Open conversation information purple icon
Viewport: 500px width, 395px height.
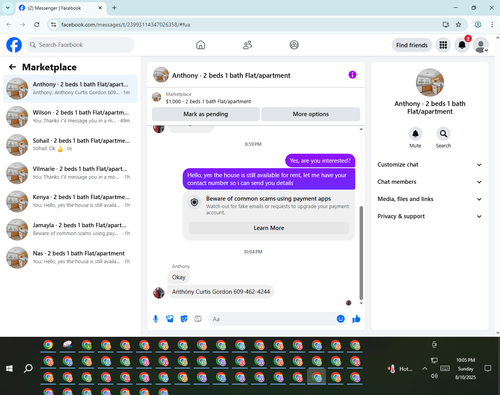[352, 75]
